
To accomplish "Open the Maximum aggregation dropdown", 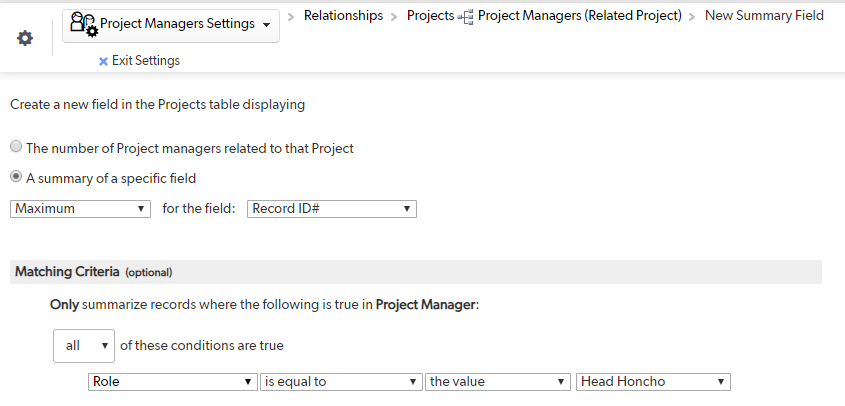I will click(80, 209).
